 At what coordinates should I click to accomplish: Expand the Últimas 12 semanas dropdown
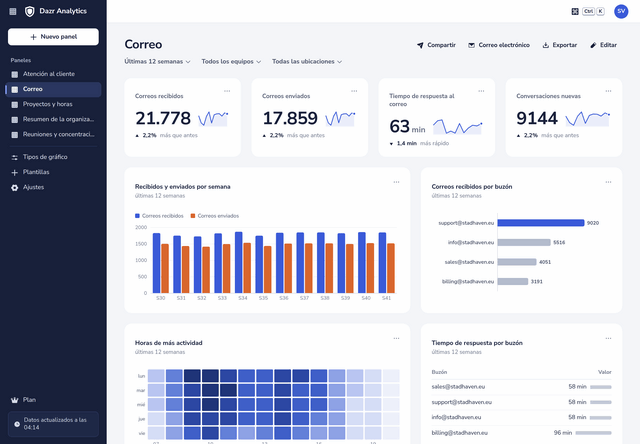point(158,62)
